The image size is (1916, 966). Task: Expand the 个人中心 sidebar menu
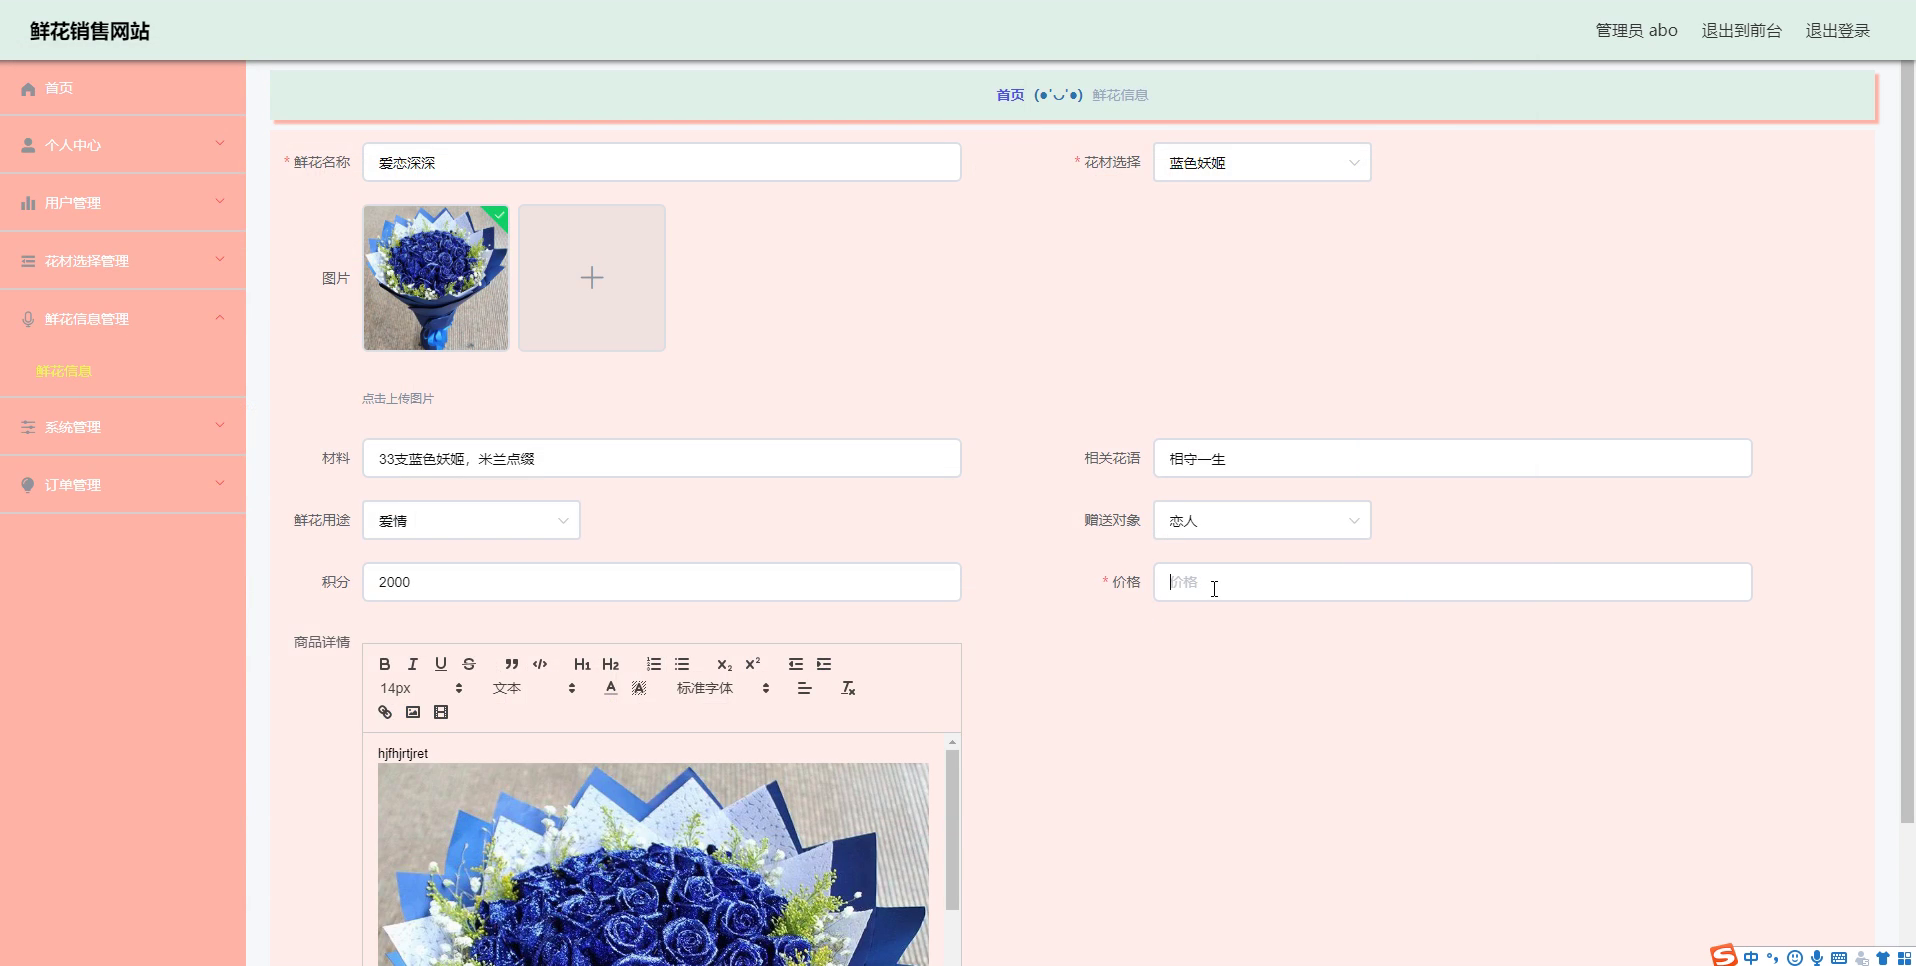[x=123, y=145]
